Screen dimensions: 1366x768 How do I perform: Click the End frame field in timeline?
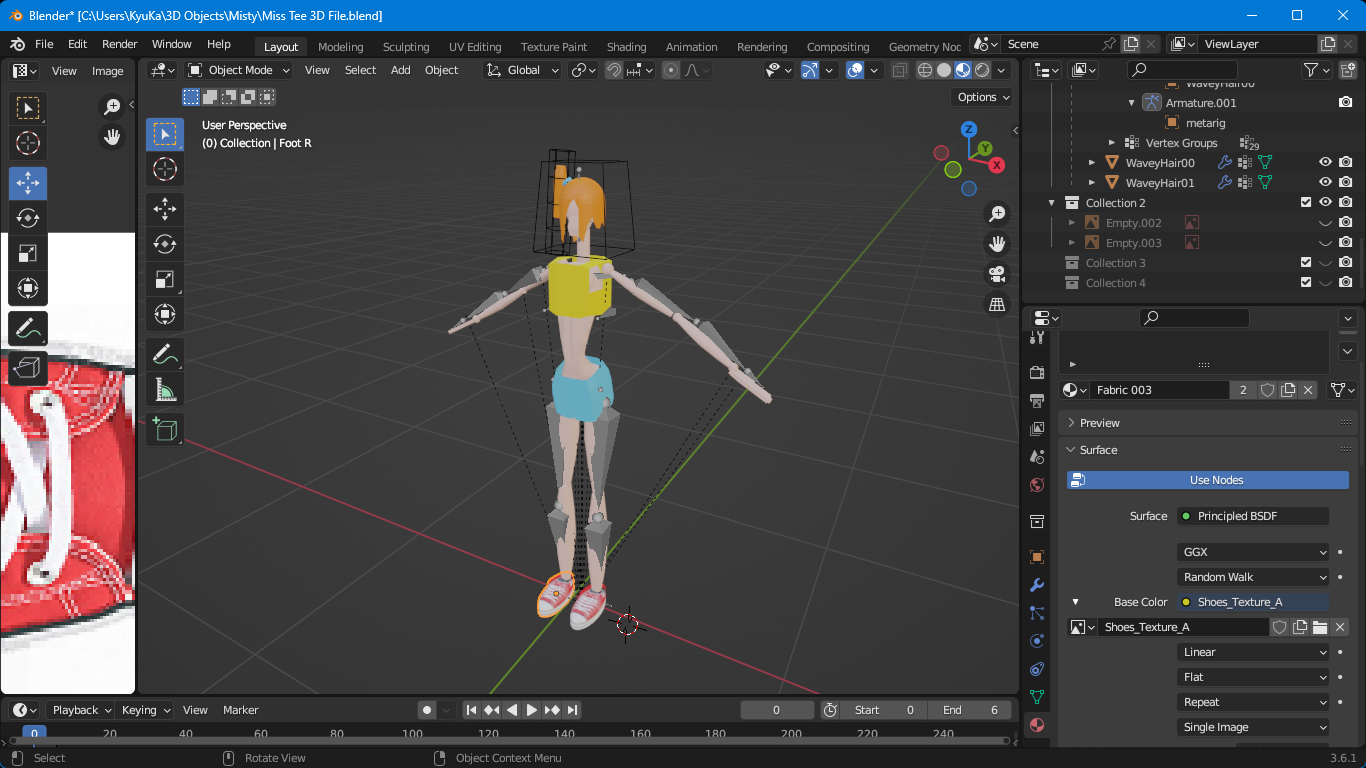[x=969, y=710]
